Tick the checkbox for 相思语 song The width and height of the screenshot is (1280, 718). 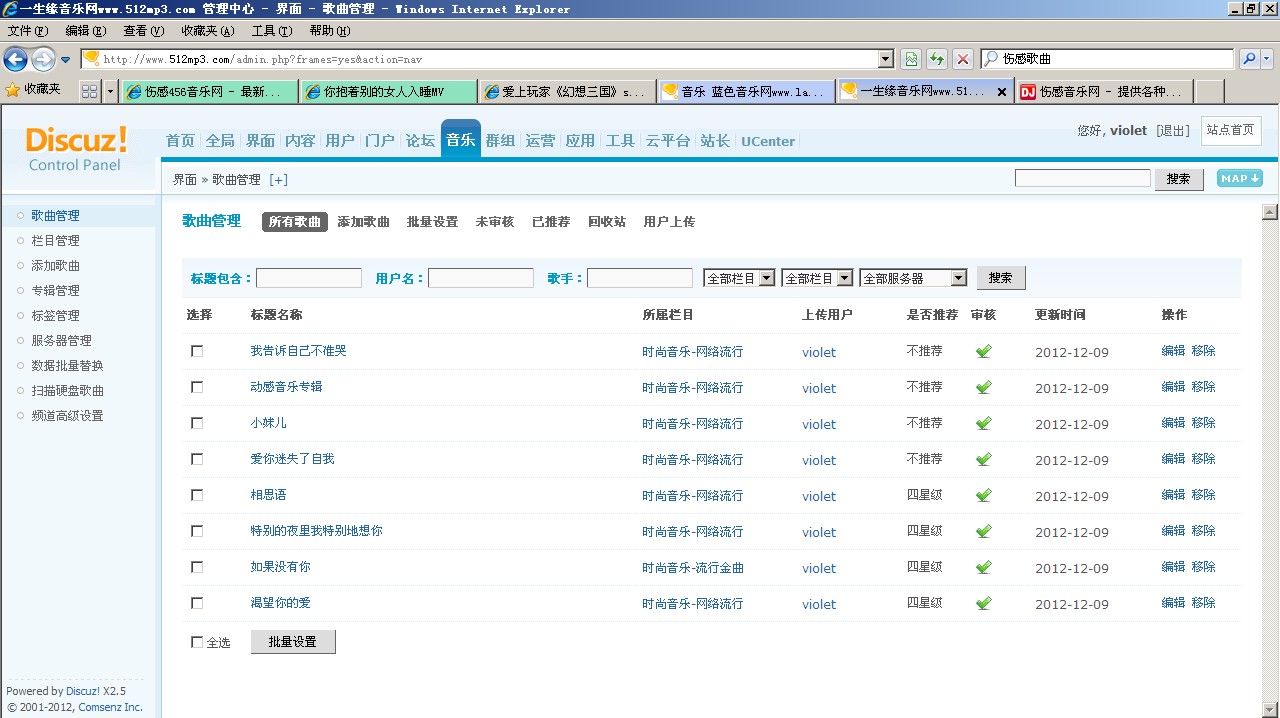coord(197,495)
